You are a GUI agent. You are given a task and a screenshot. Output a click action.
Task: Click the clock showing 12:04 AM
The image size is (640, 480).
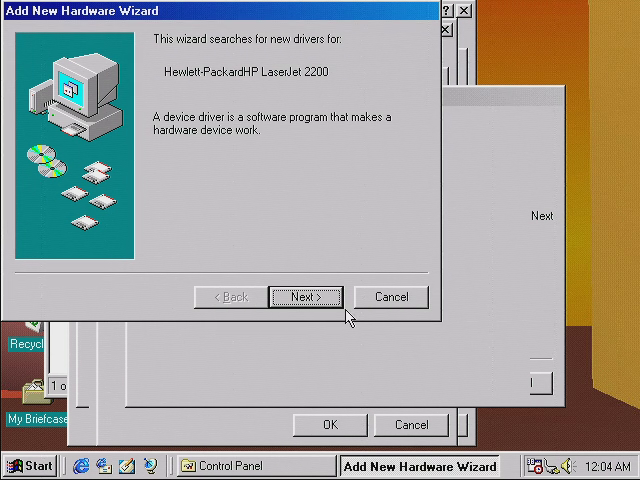pos(607,466)
